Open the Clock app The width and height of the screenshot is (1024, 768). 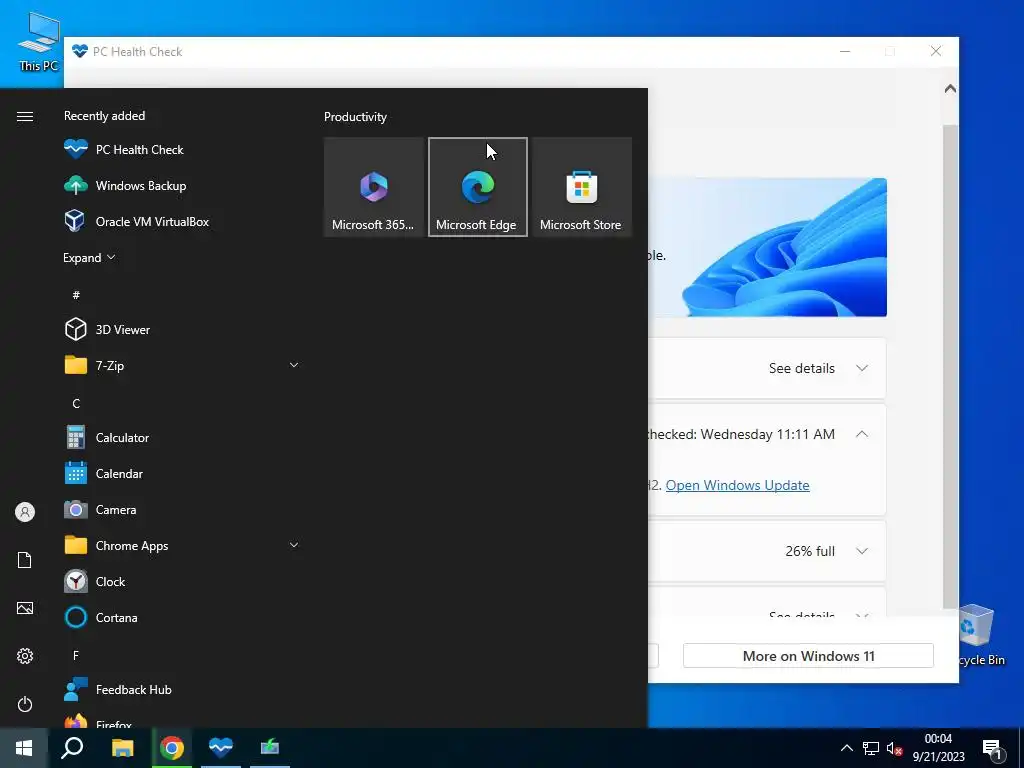coord(183,581)
